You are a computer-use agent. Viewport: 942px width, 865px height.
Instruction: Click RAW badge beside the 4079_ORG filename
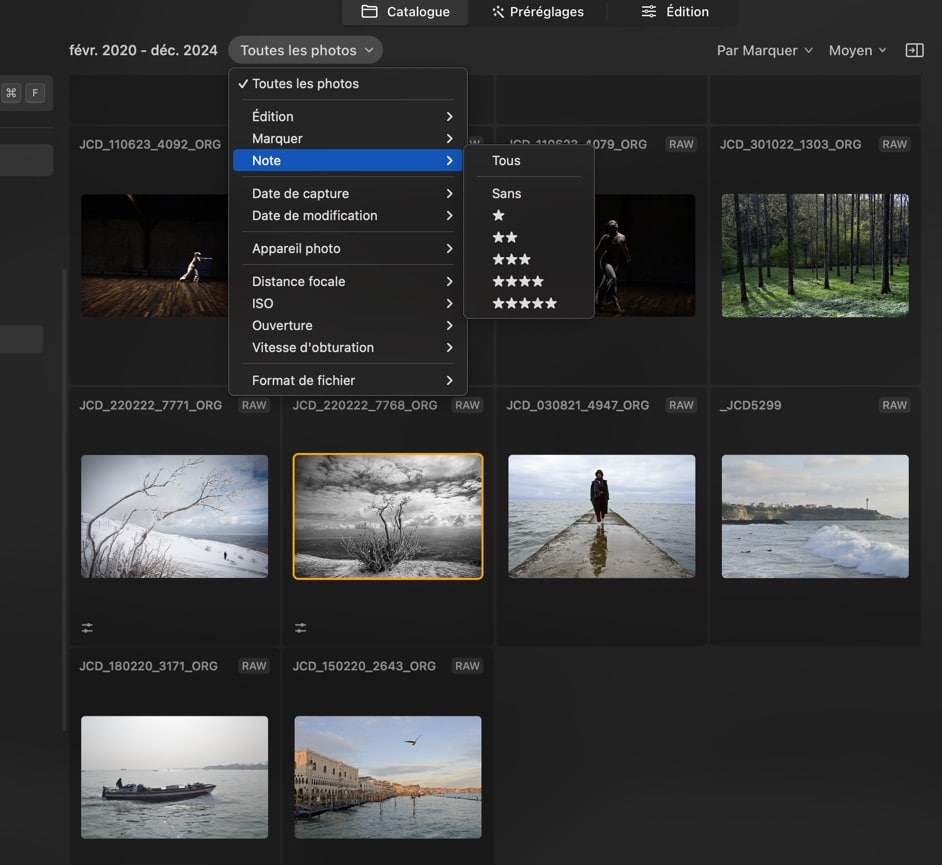pyautogui.click(x=681, y=144)
